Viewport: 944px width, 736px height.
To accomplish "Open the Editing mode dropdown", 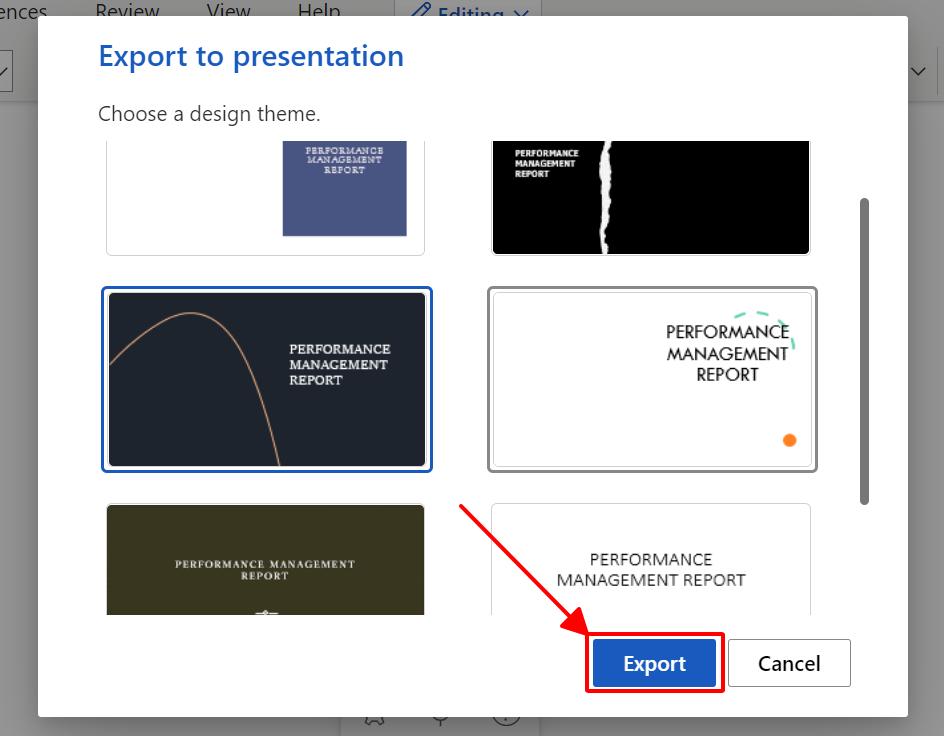I will [468, 13].
